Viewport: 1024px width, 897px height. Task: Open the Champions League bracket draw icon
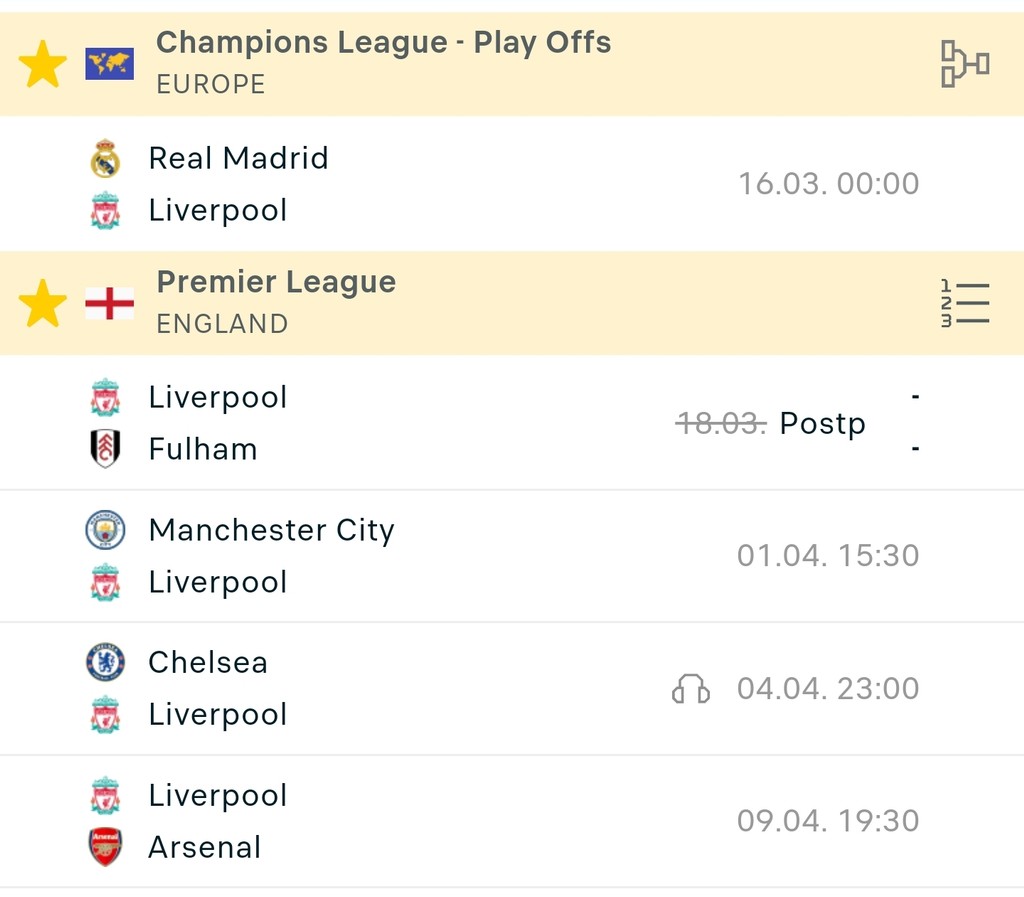point(964,65)
